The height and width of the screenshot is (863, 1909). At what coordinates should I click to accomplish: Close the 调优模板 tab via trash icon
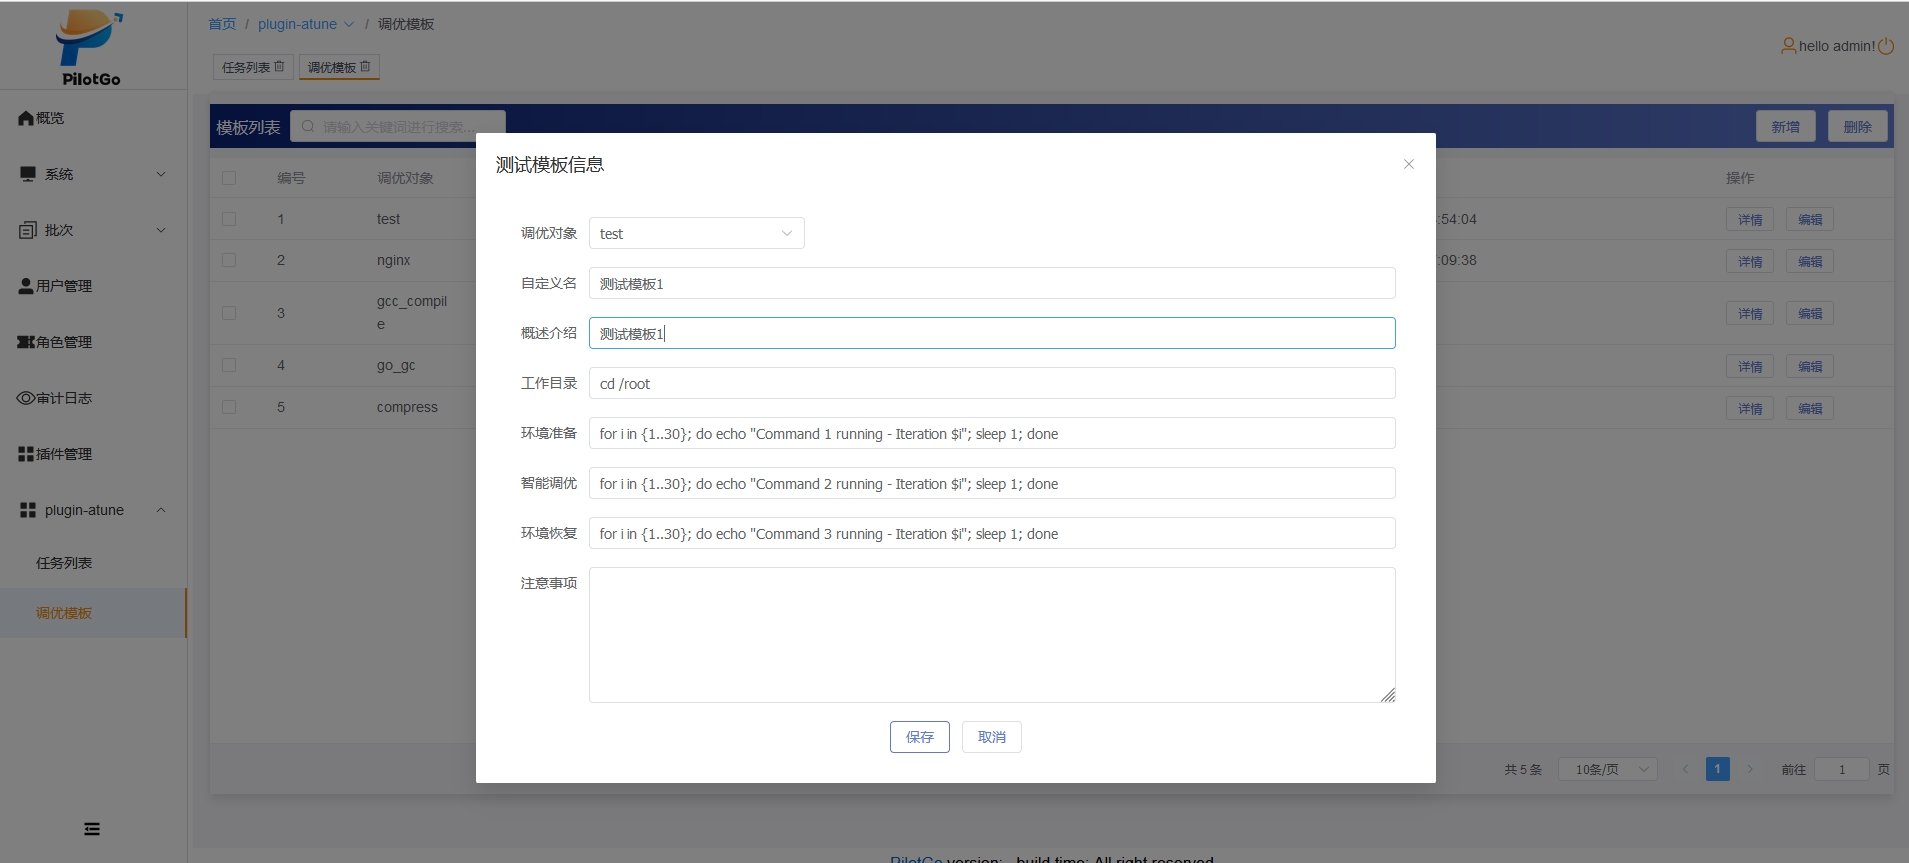point(365,67)
